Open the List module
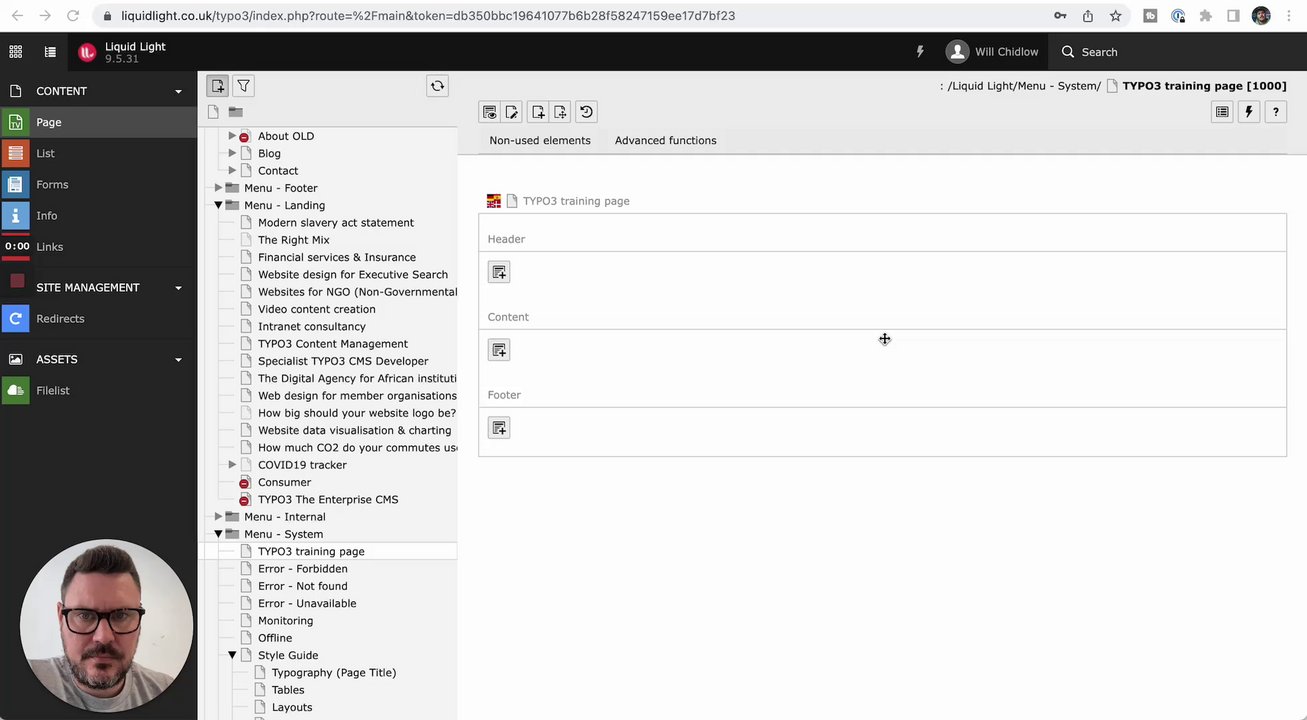Viewport: 1307px width, 720px height. [x=98, y=153]
